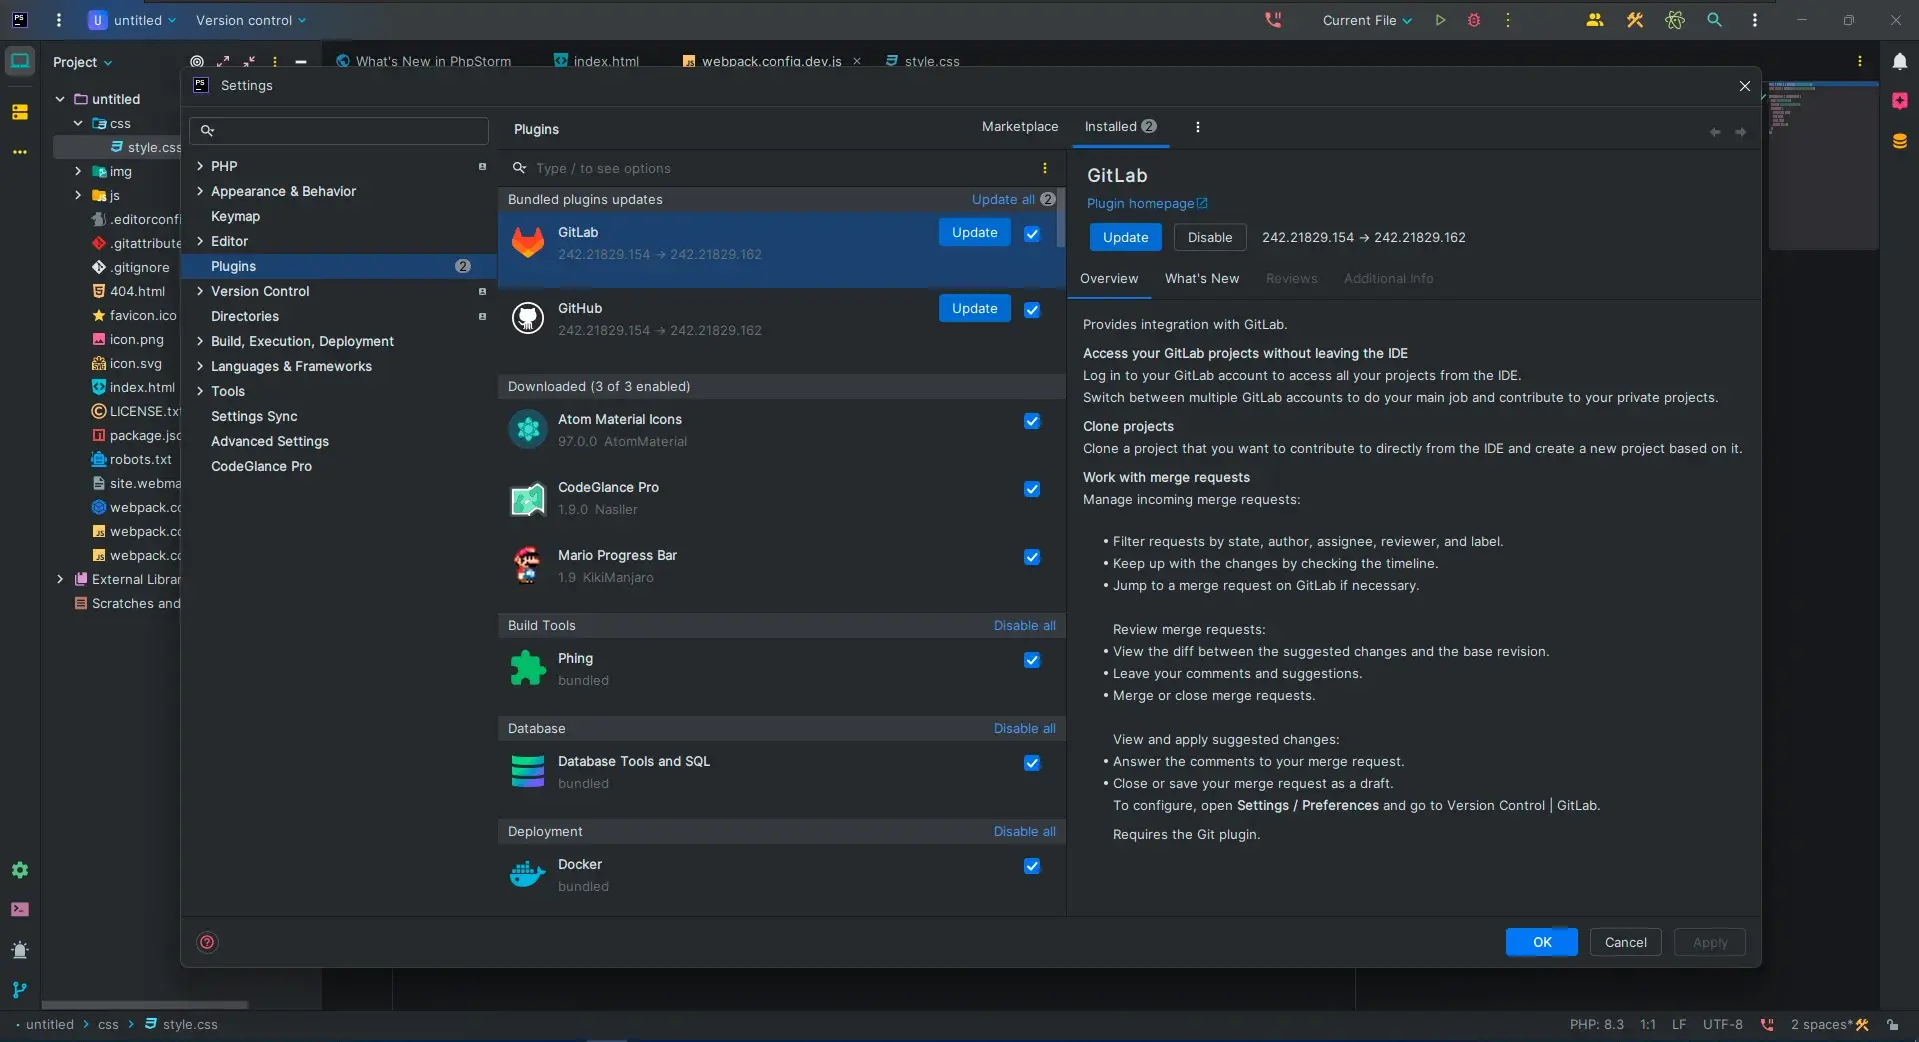The height and width of the screenshot is (1042, 1919).
Task: Click the Run button in top toolbar
Action: click(x=1440, y=20)
